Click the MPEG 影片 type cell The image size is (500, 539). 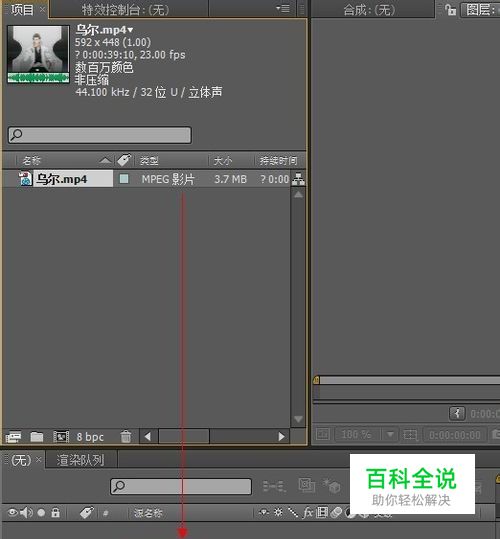point(168,179)
